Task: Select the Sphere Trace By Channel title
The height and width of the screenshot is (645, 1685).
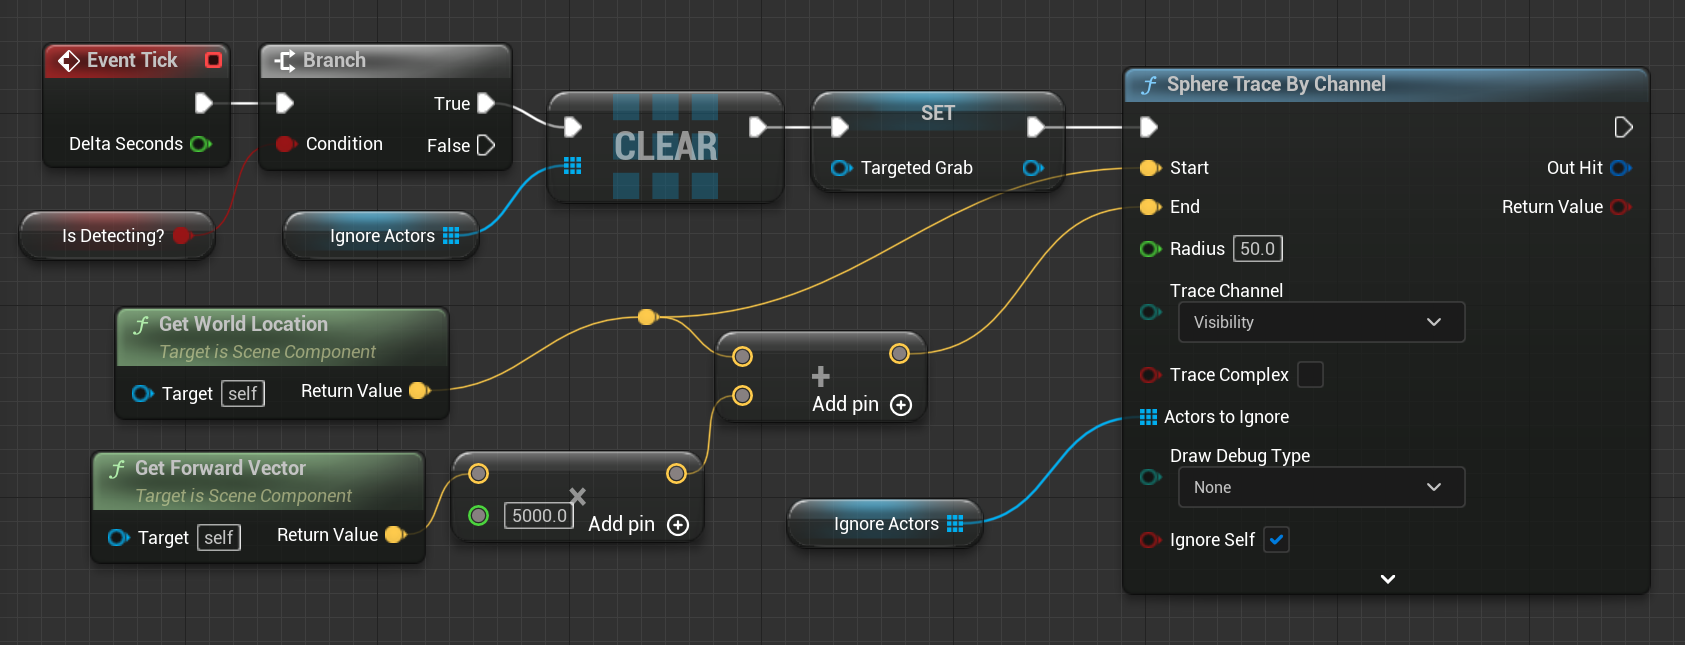Action: [1276, 84]
